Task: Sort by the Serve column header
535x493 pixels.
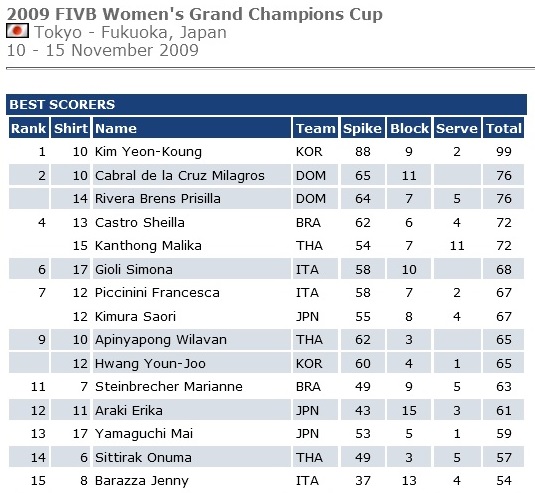Action: point(457,128)
